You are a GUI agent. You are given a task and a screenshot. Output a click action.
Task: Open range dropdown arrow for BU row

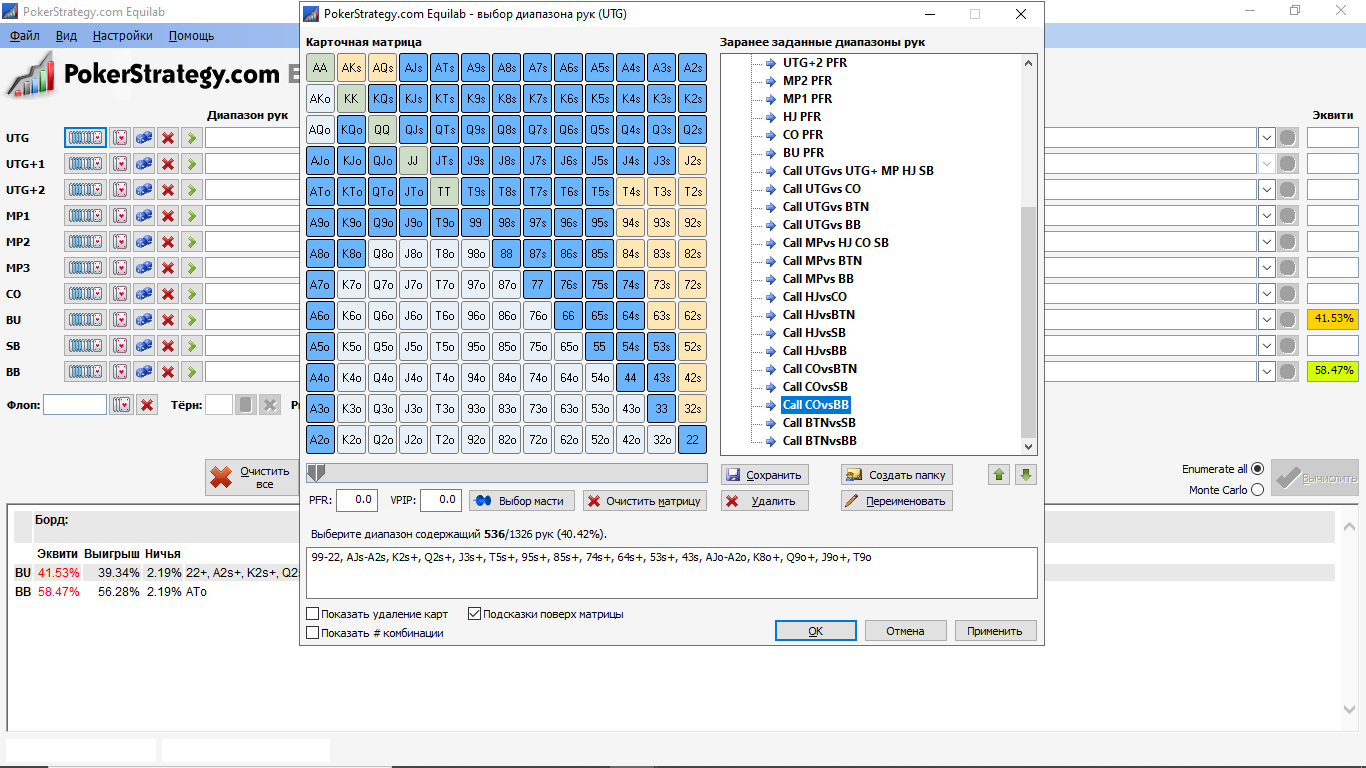[x=1266, y=319]
